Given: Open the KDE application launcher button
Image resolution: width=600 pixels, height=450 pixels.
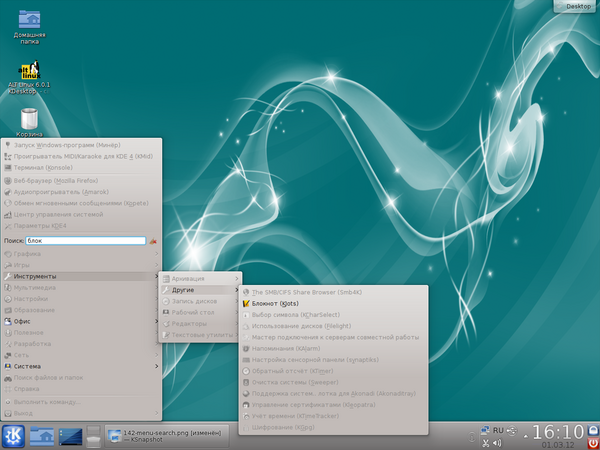Looking at the screenshot, I should (14, 435).
